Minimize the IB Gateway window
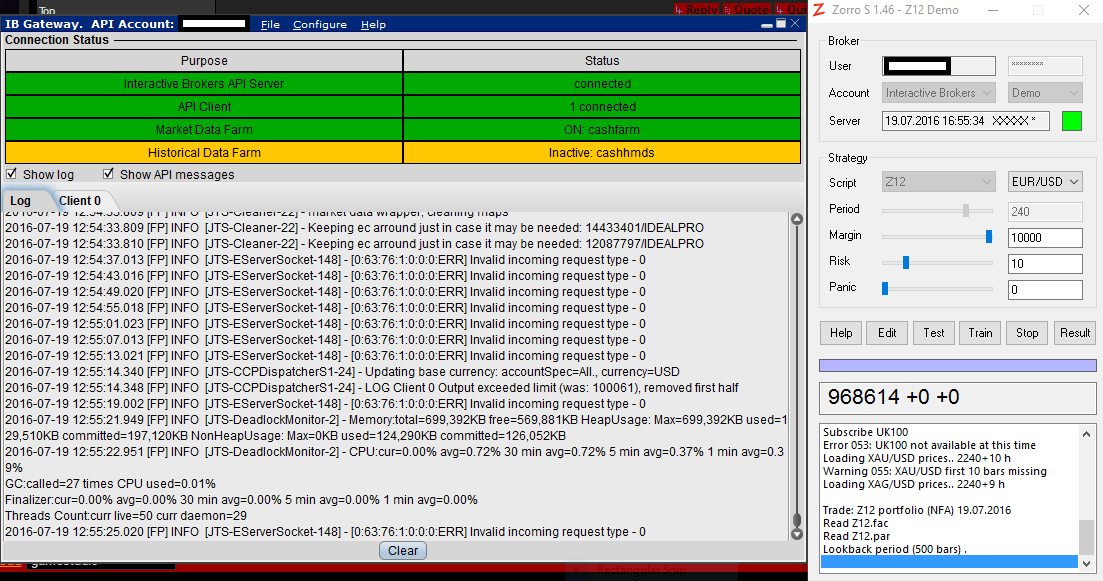This screenshot has height=581, width=1103. 767,25
